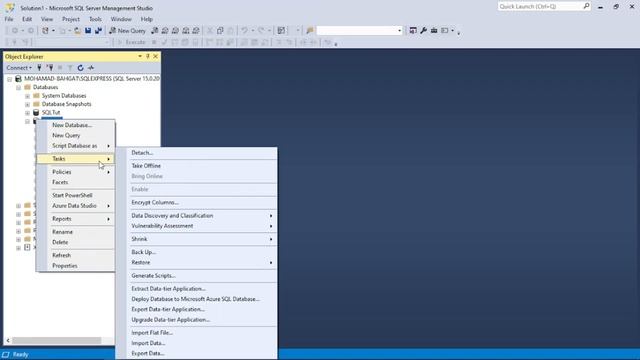Open Data Discovery and Classification submenu
Viewport: 640px width, 360px height.
click(x=196, y=216)
